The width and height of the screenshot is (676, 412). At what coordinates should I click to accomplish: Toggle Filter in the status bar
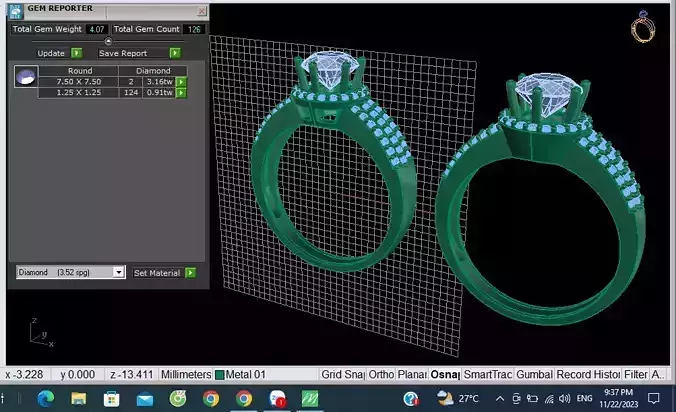636,375
